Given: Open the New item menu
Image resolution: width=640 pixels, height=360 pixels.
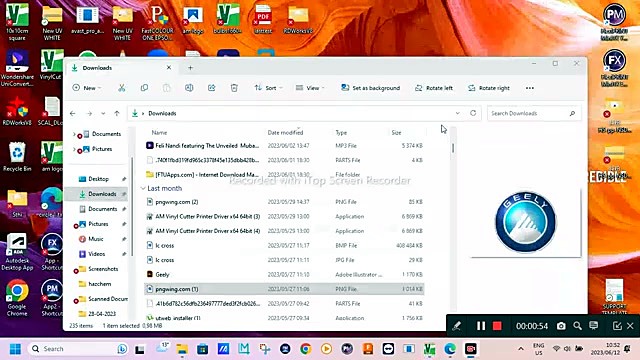Looking at the screenshot, I should pos(87,88).
